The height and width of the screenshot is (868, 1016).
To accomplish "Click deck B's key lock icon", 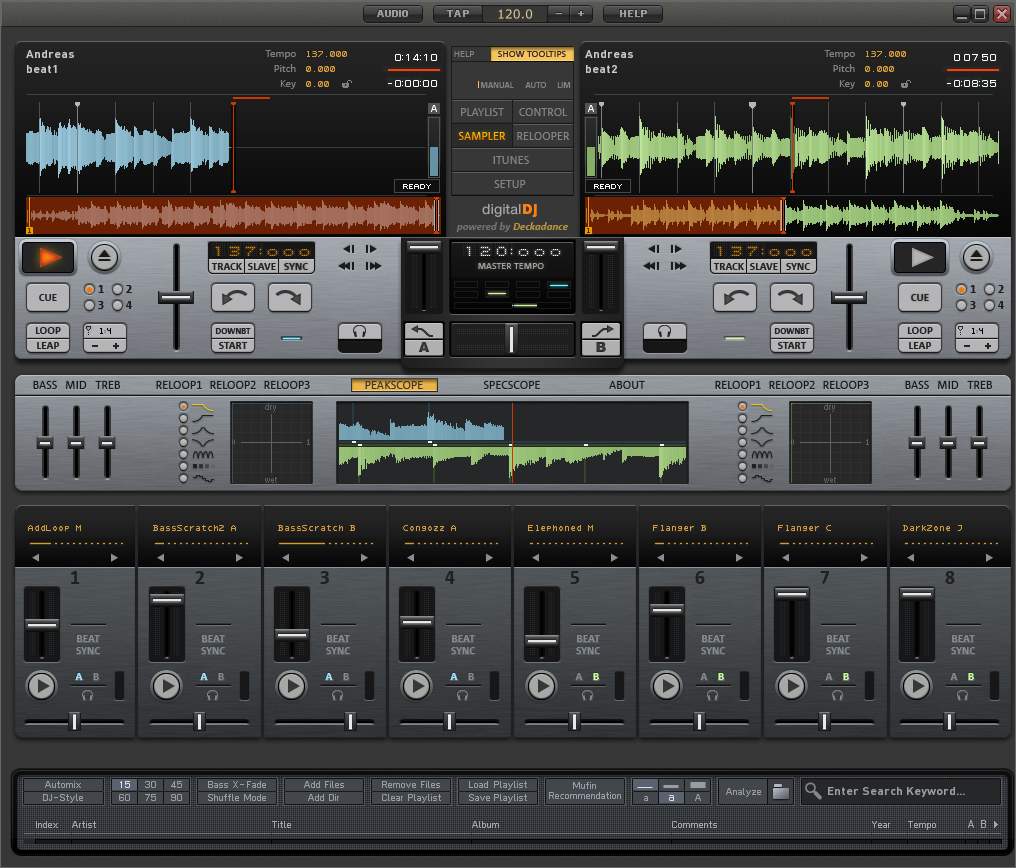I will (905, 84).
